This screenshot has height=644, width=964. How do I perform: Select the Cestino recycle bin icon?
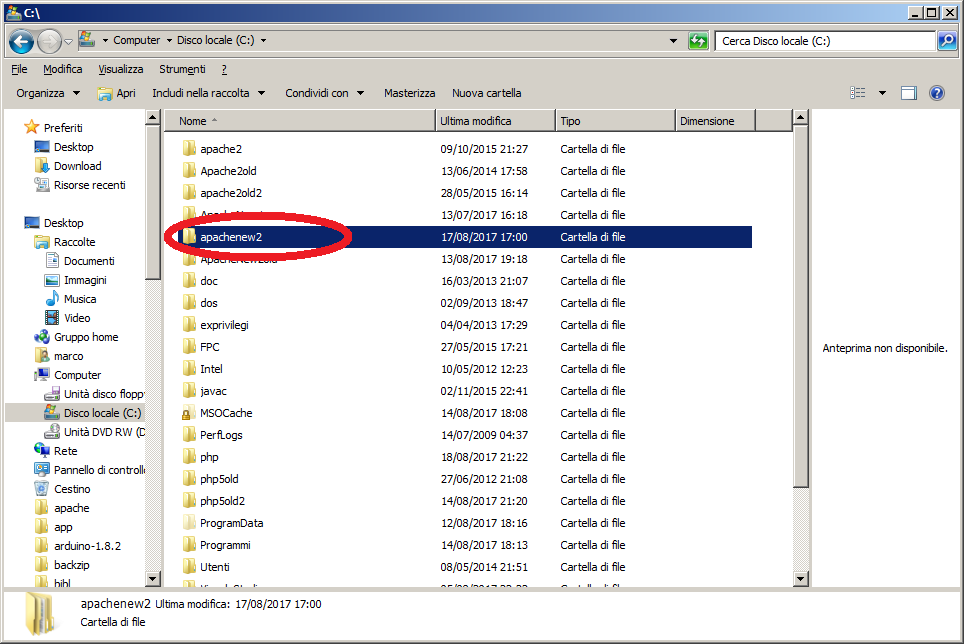(42, 489)
